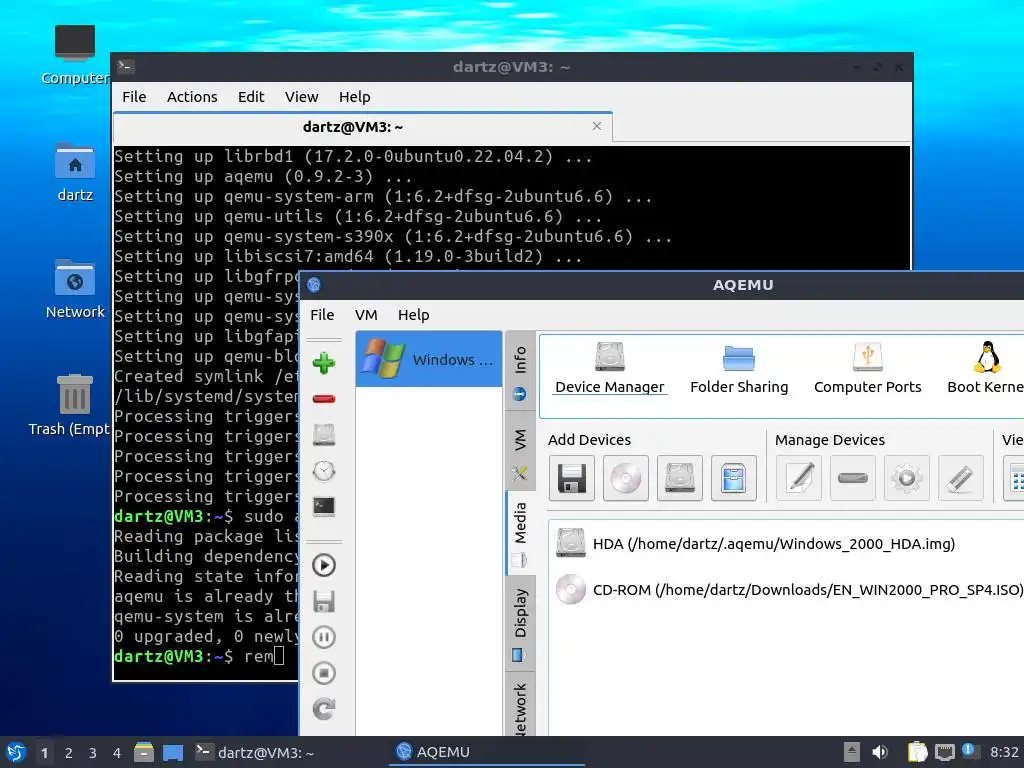Open AQEMU VM menu
1024x768 pixels.
(x=366, y=315)
